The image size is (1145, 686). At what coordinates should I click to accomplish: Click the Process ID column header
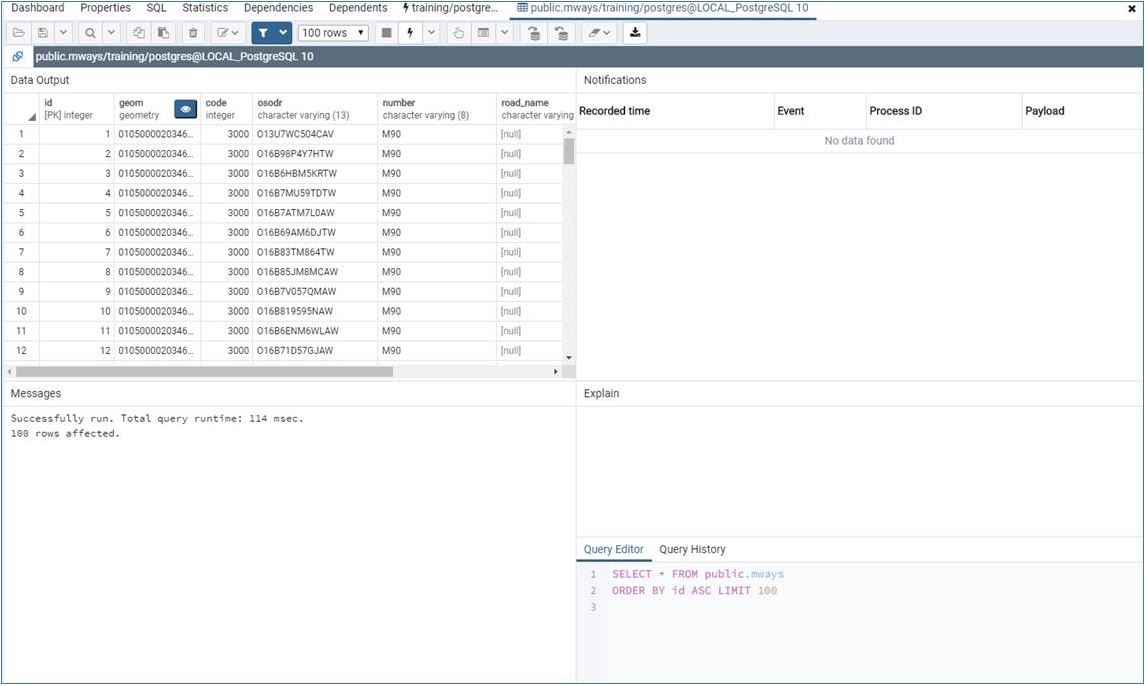click(944, 111)
